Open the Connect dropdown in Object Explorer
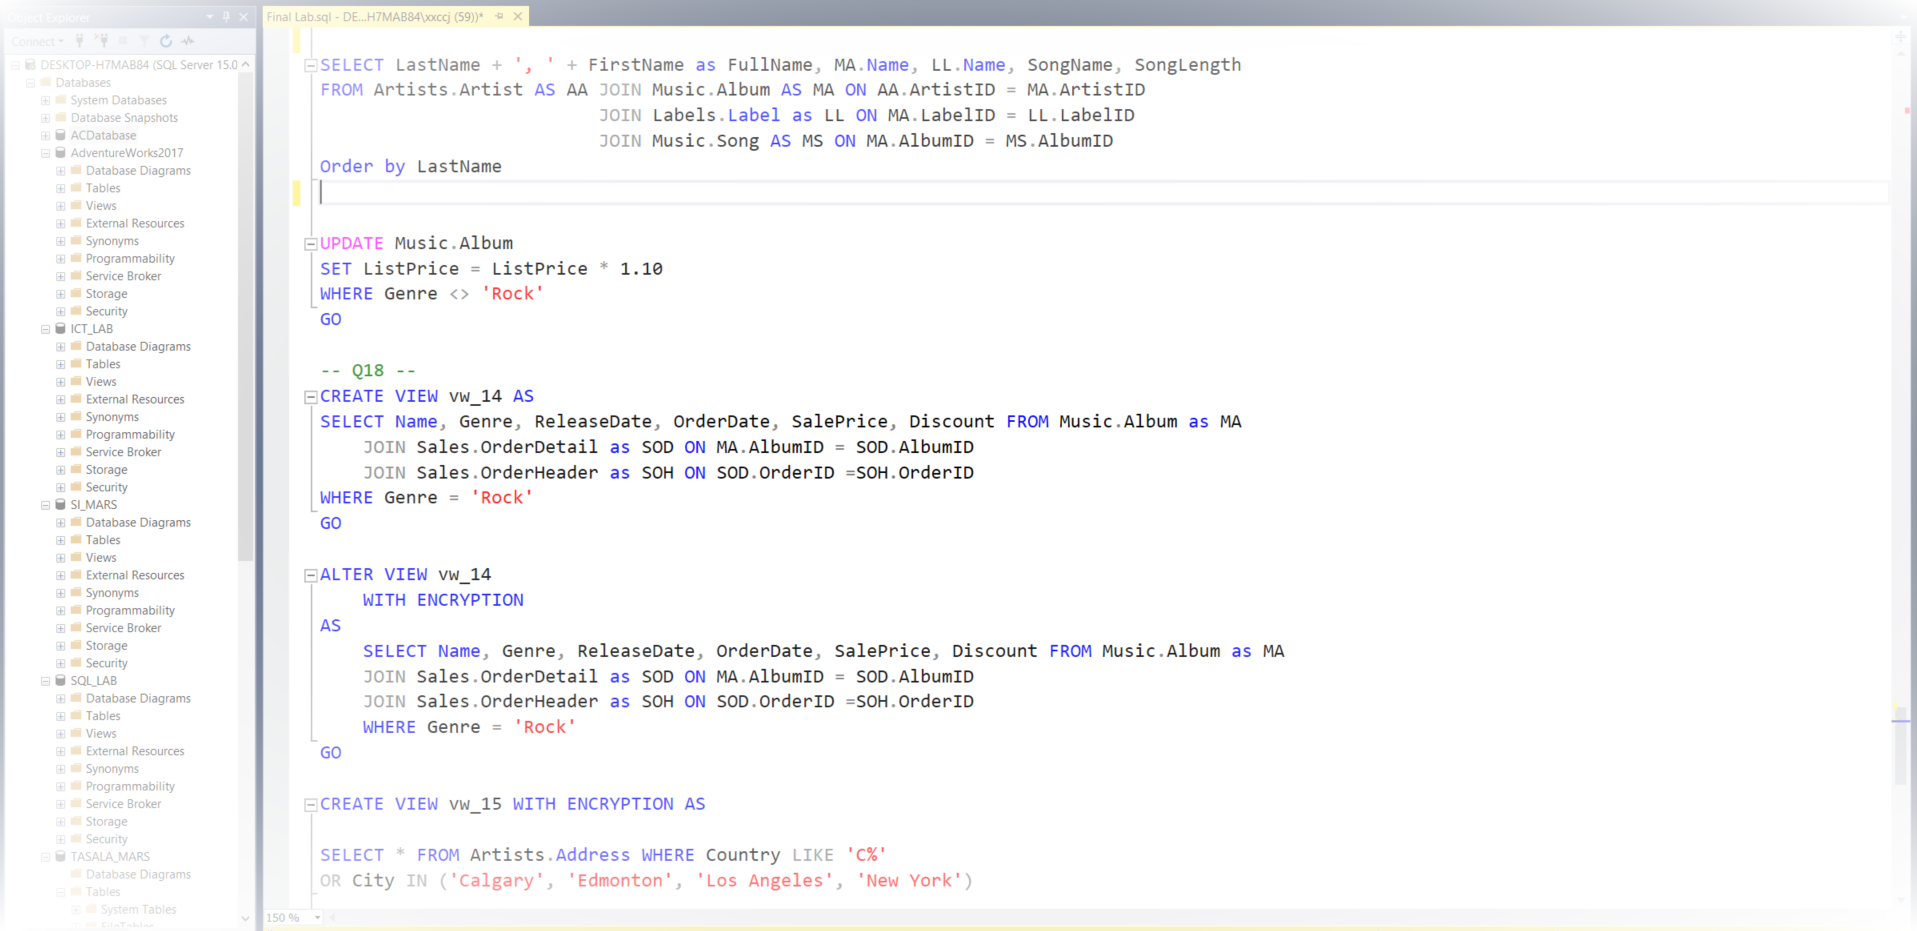Image resolution: width=1917 pixels, height=931 pixels. pyautogui.click(x=38, y=41)
